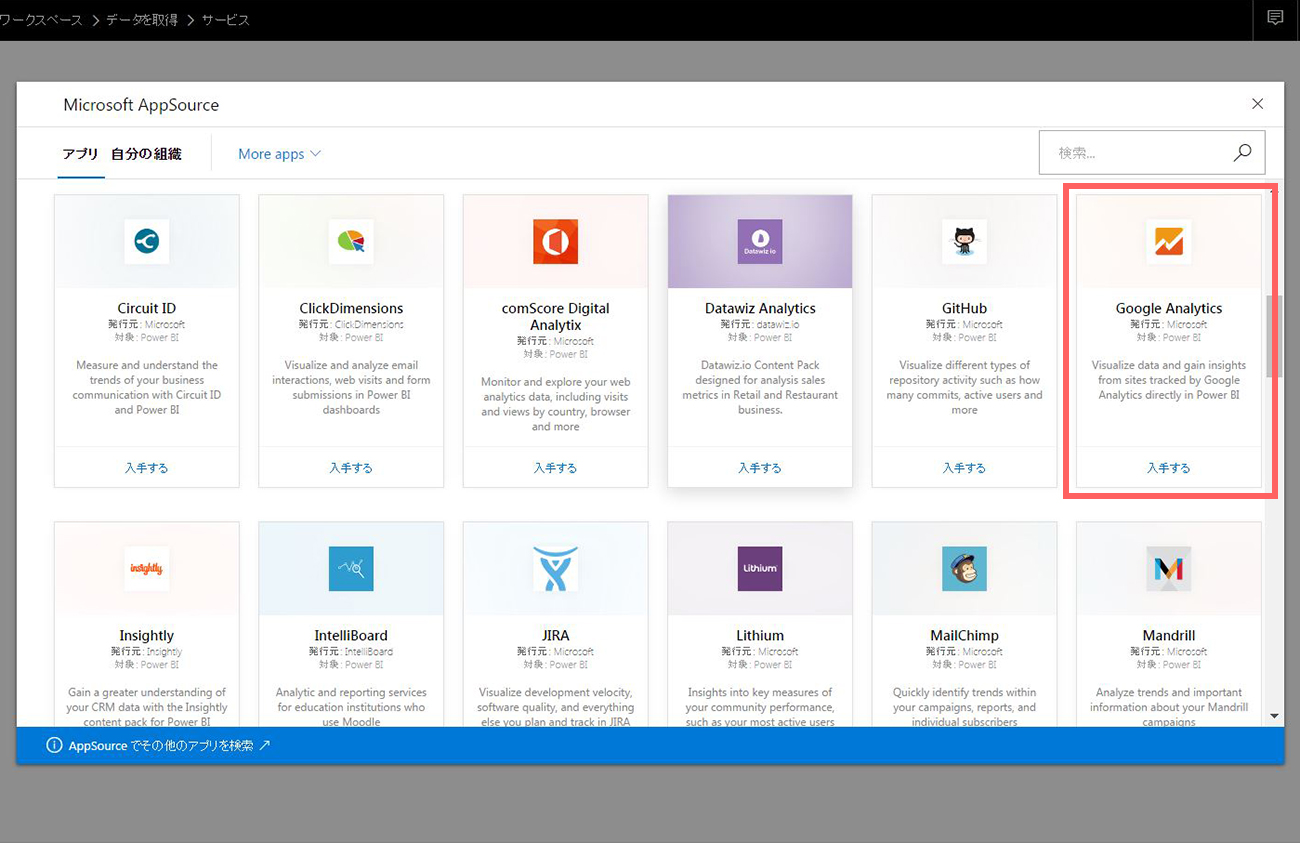Click 入手する for comScore Digital Analytix

pos(555,467)
